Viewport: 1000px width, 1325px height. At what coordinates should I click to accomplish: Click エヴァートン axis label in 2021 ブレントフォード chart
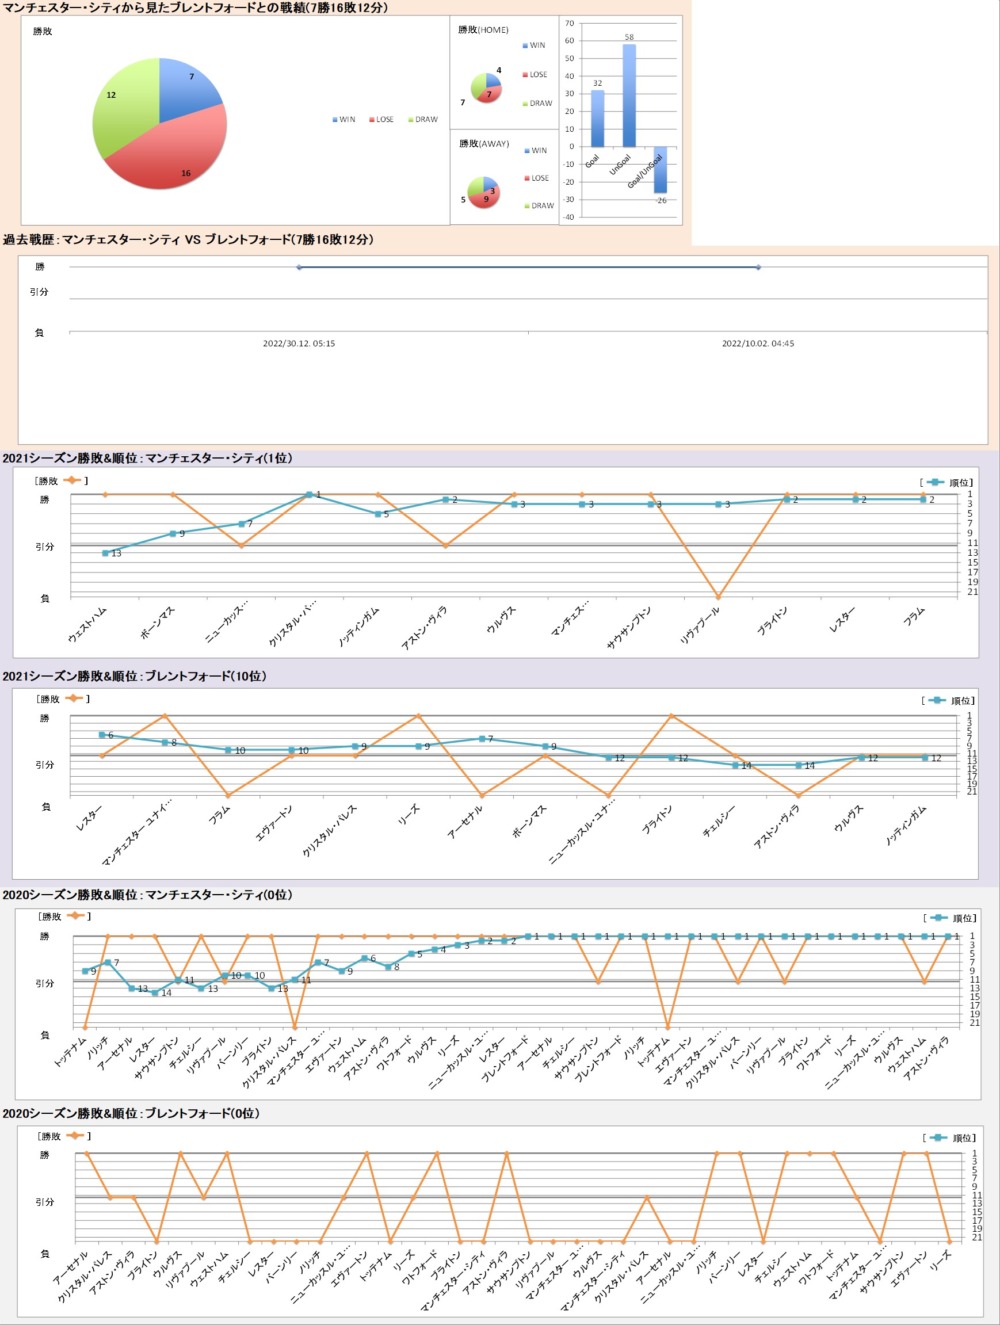pos(274,823)
